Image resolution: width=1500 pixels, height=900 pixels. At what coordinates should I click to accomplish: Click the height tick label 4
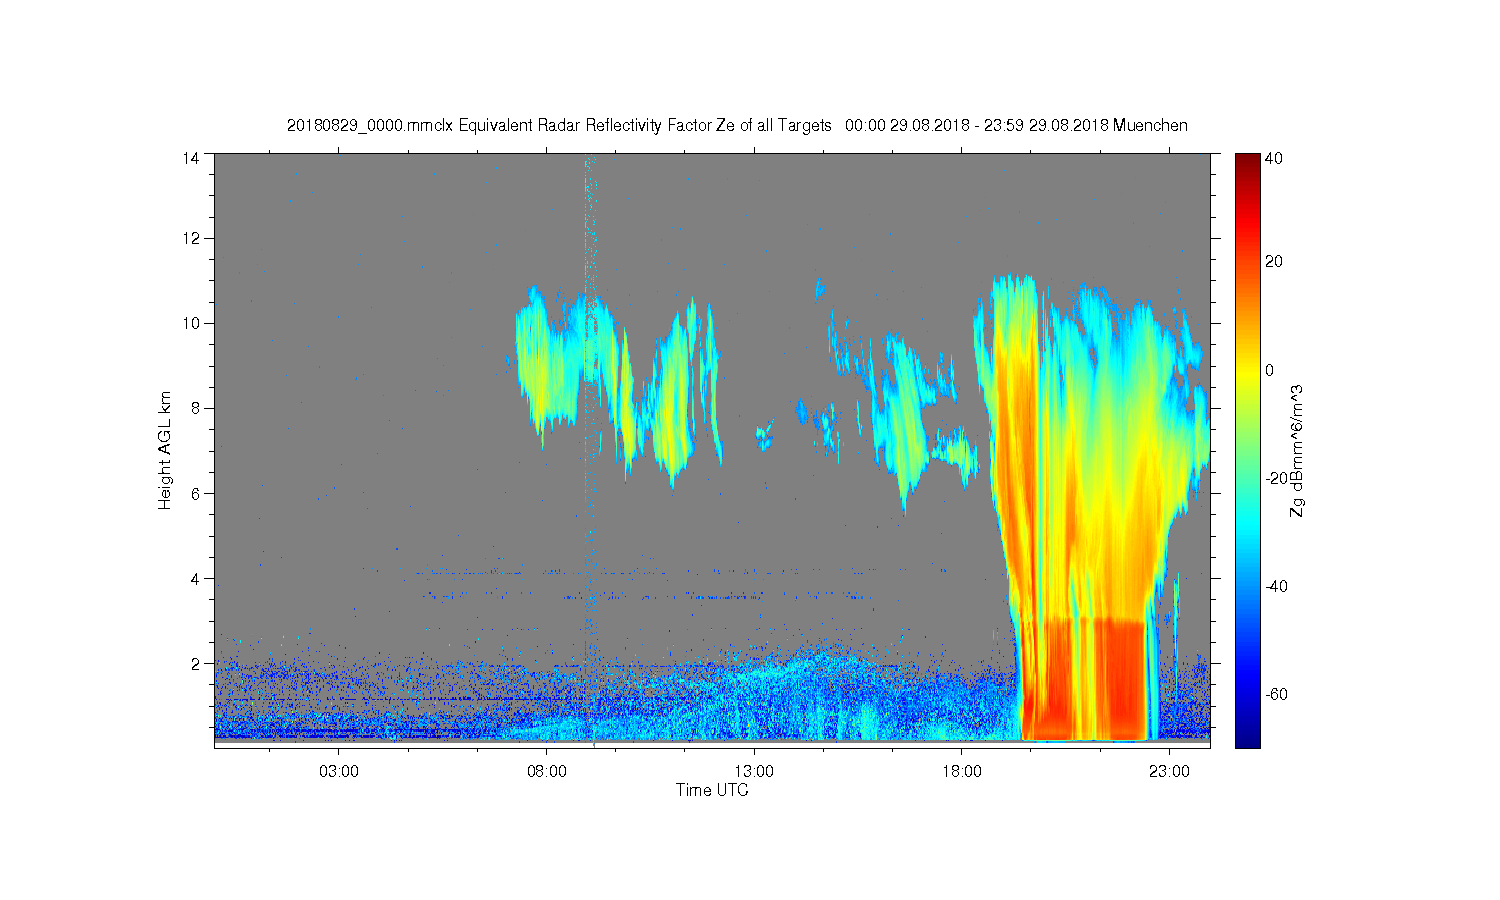coord(195,578)
